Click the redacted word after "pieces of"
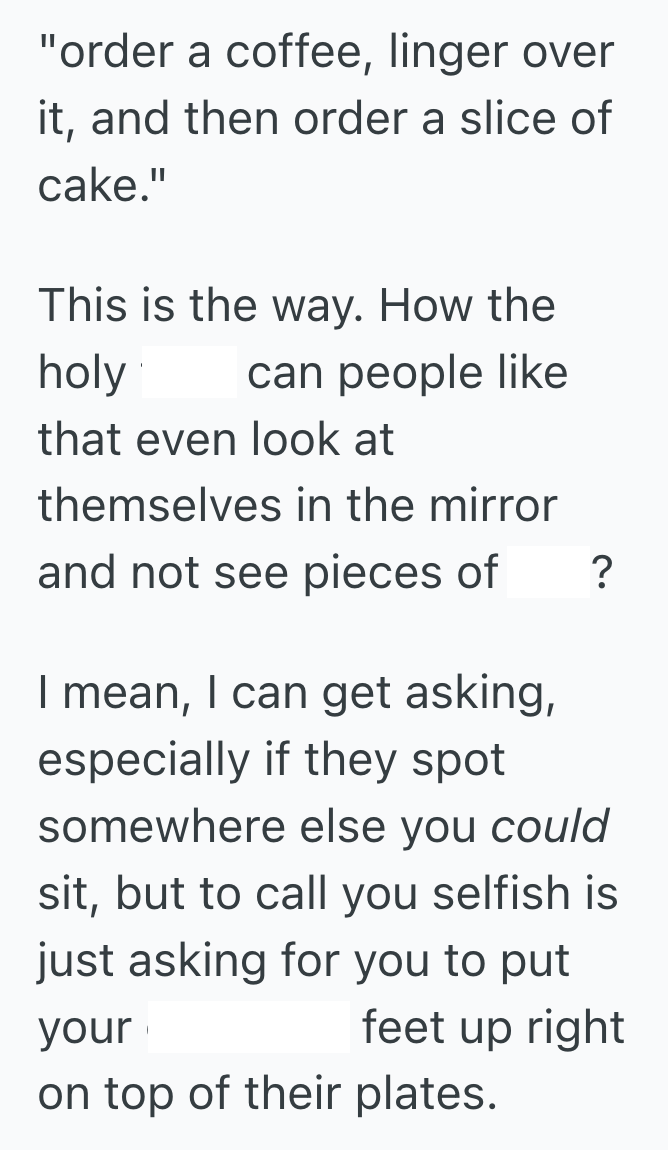The width and height of the screenshot is (668, 1150). click(548, 573)
